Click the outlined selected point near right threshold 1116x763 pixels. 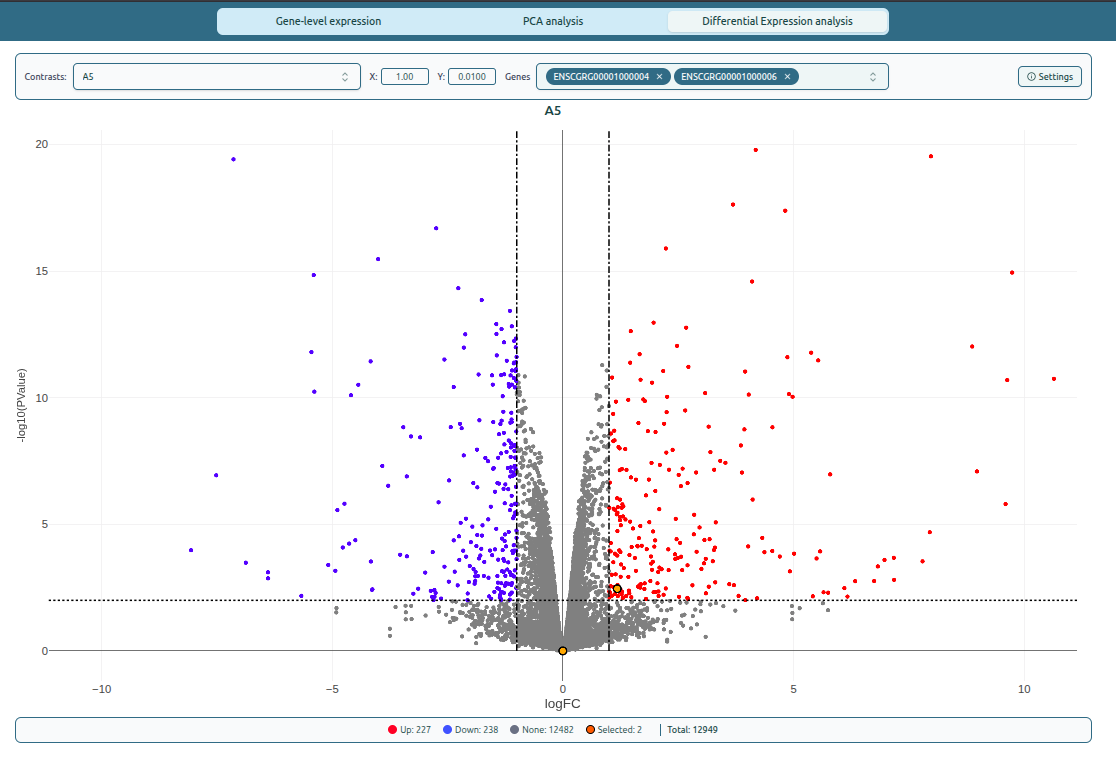pyautogui.click(x=617, y=589)
